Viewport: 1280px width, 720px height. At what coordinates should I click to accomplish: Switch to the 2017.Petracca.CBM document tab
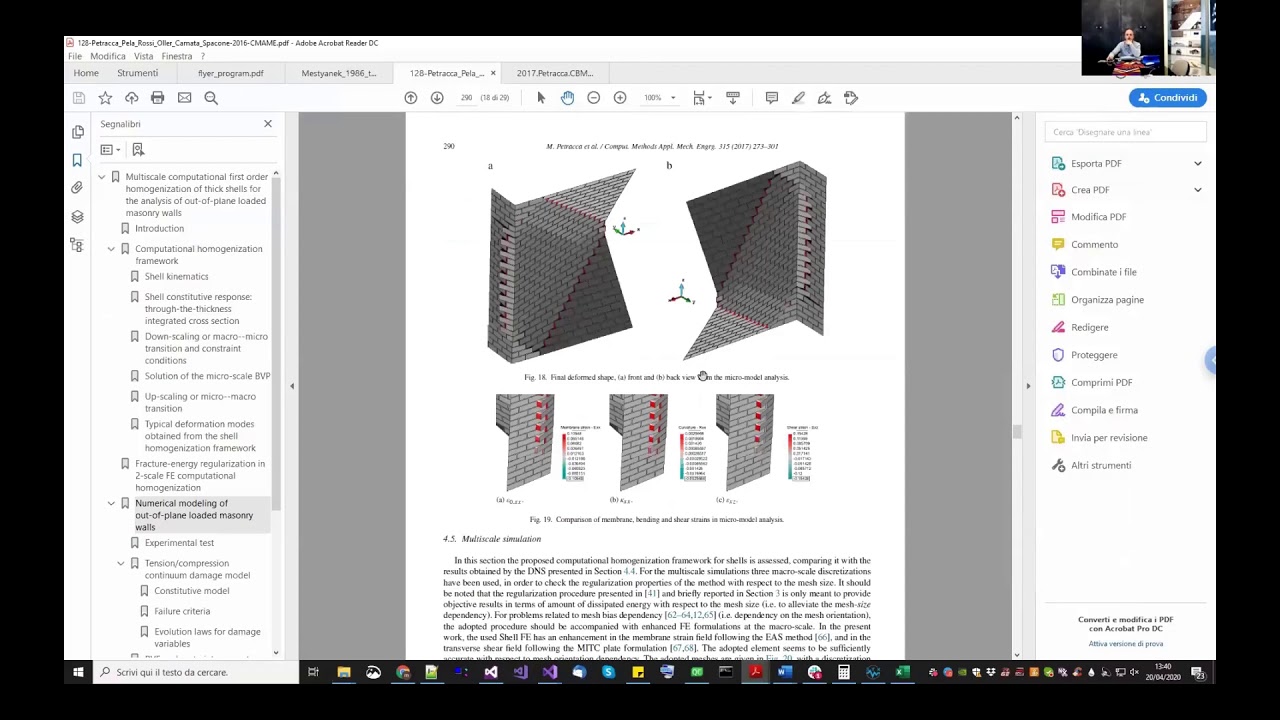click(555, 73)
